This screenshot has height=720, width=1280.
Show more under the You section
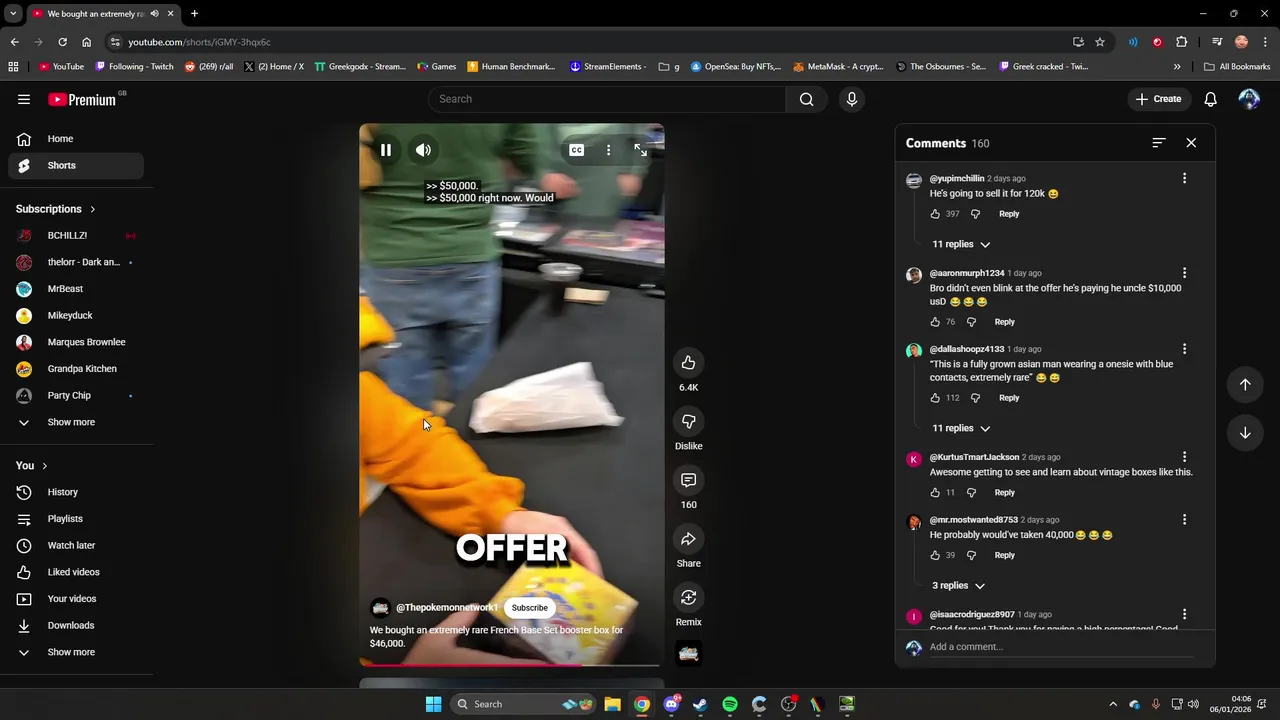click(76, 652)
